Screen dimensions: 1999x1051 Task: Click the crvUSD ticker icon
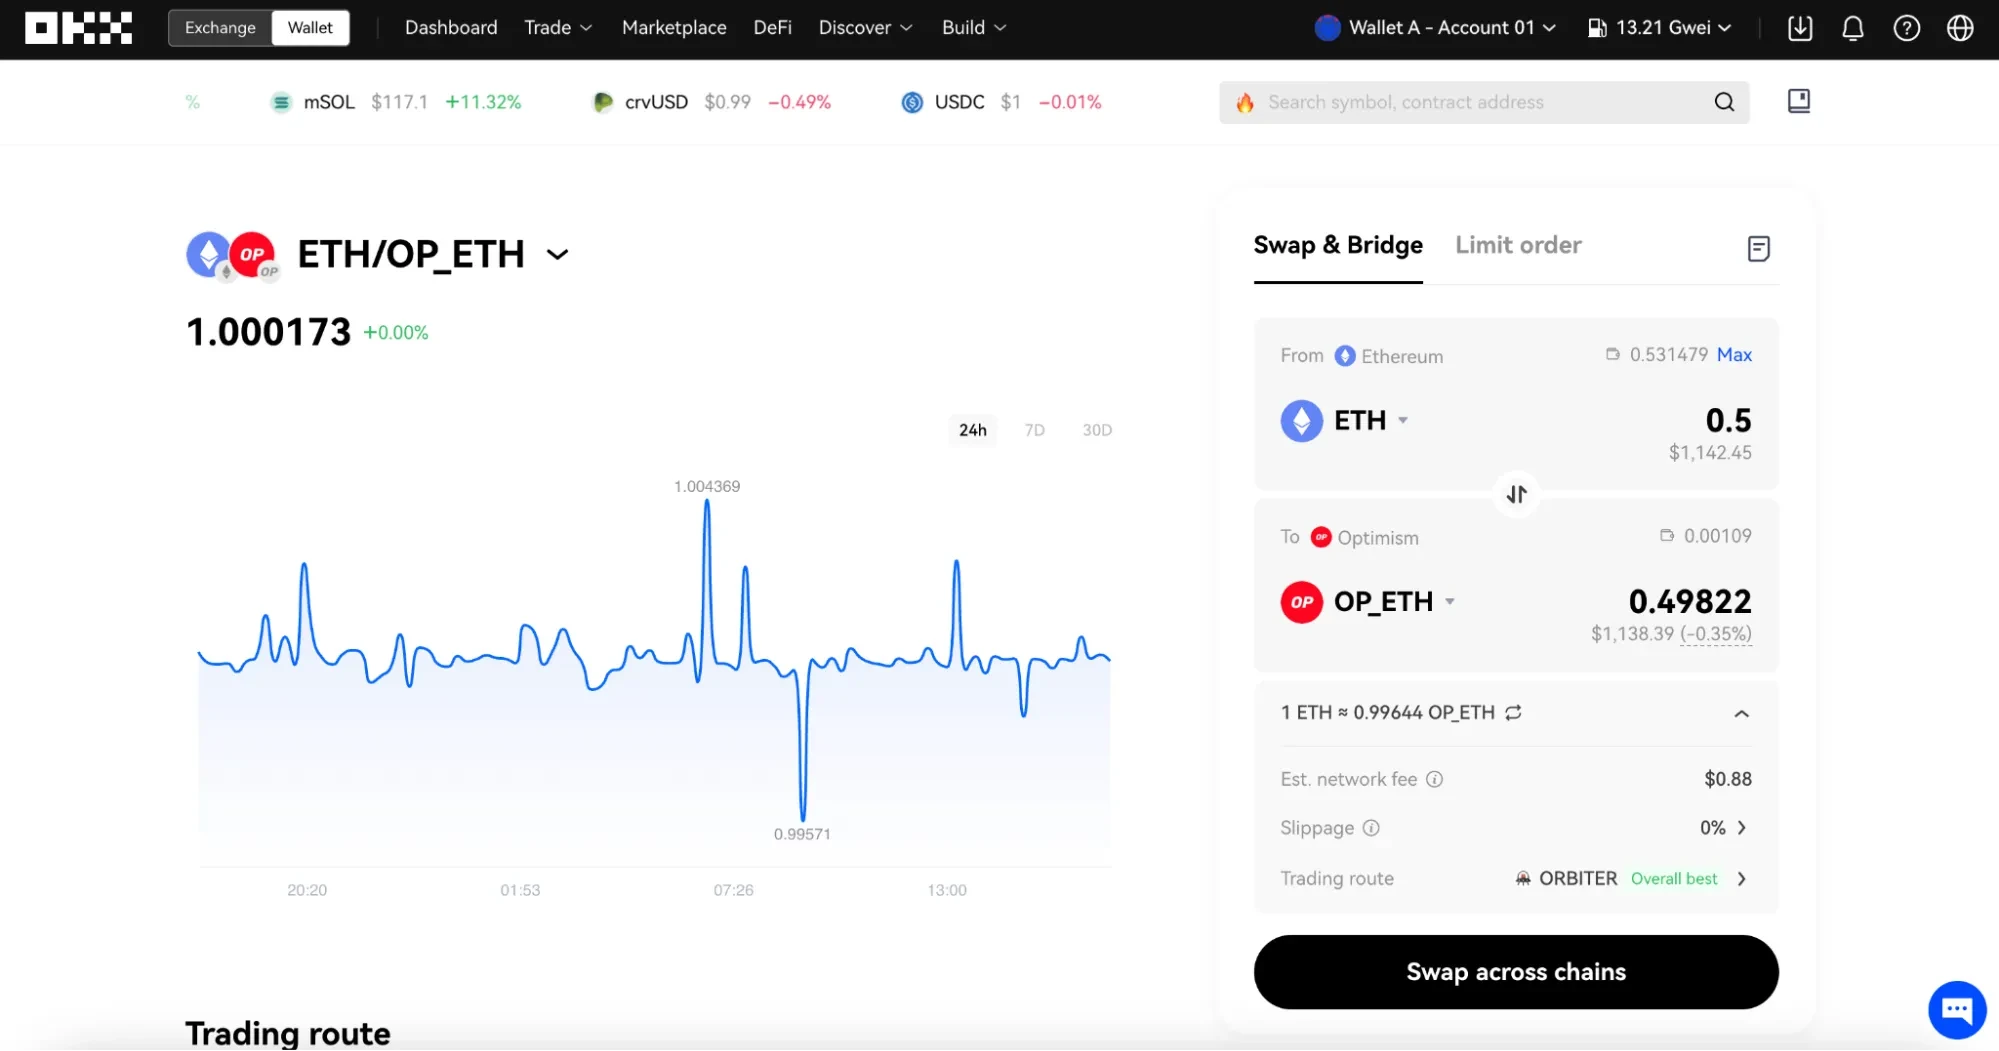pos(602,102)
